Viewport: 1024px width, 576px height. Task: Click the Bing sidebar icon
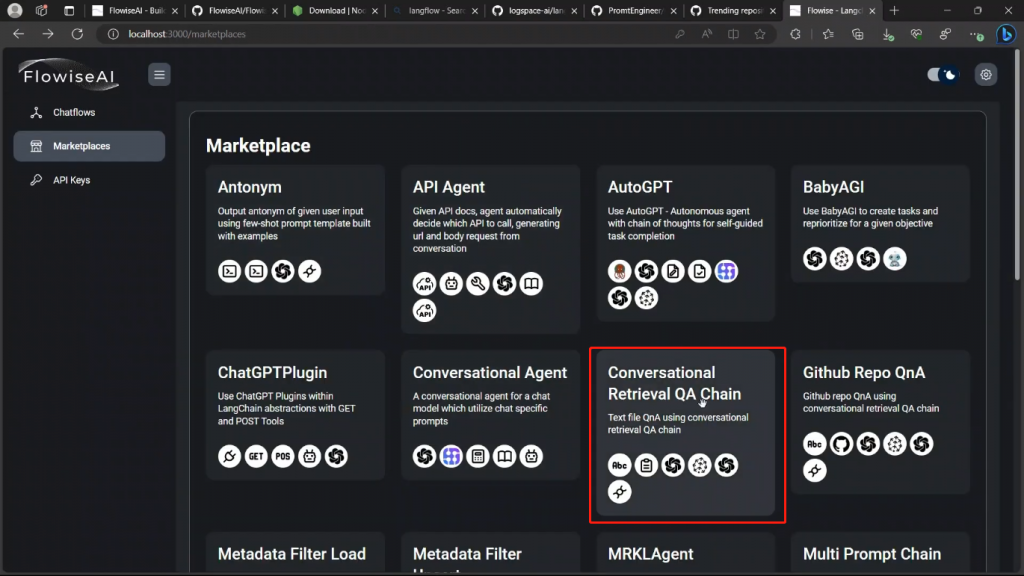tap(1006, 34)
